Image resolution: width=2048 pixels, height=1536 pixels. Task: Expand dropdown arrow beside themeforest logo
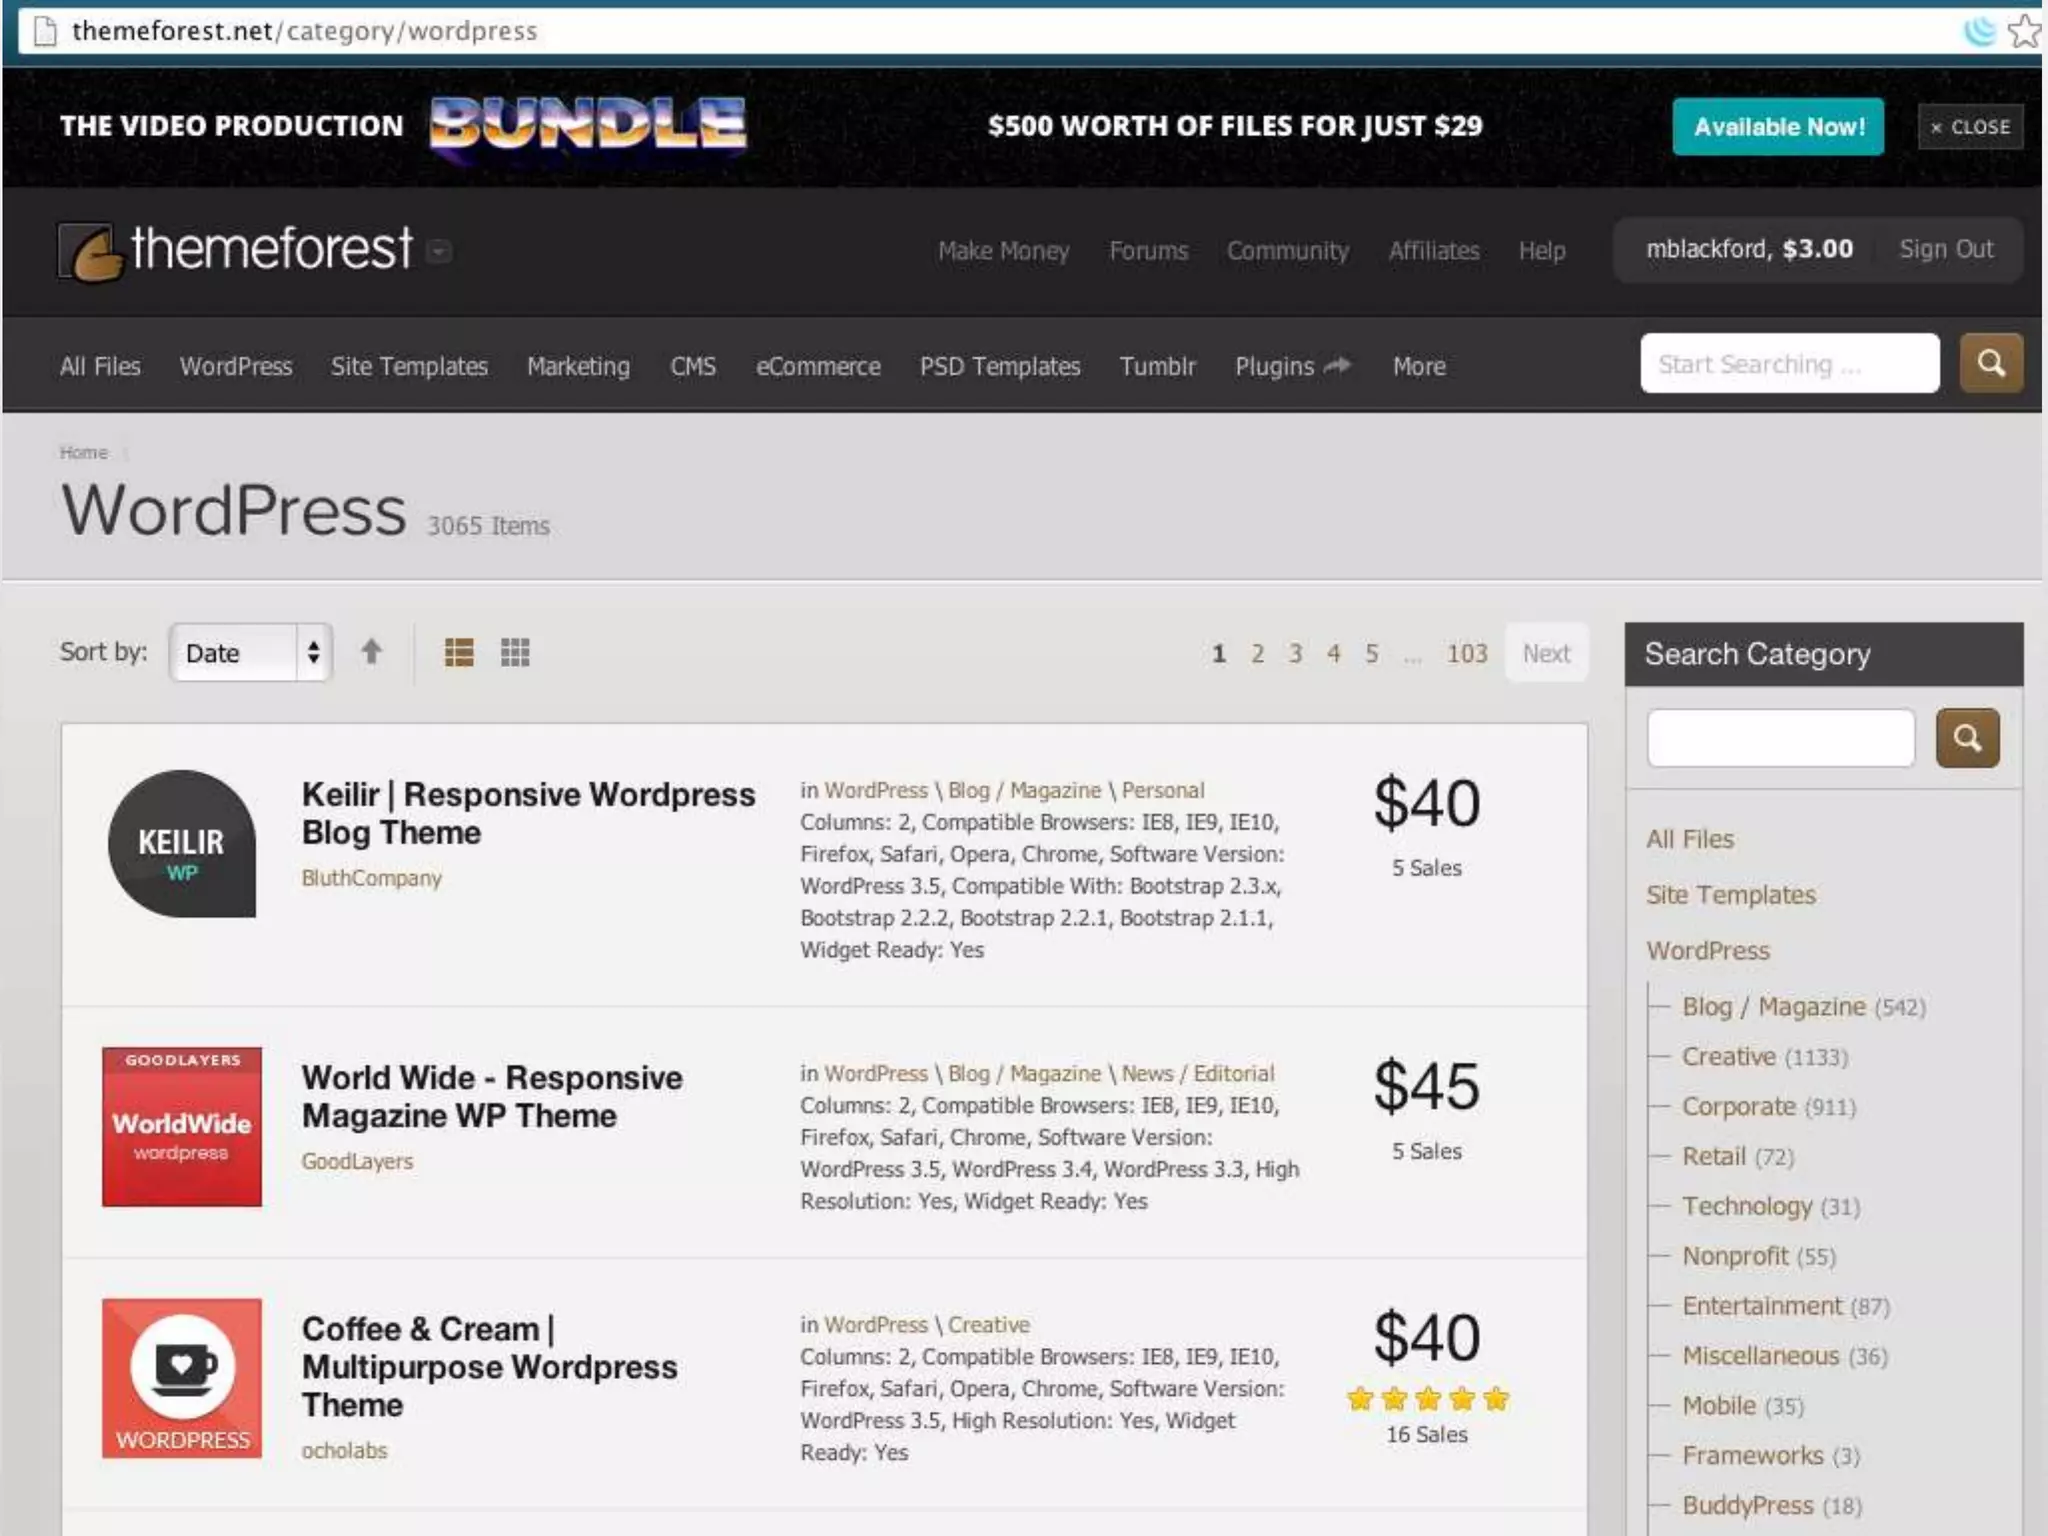coord(439,251)
